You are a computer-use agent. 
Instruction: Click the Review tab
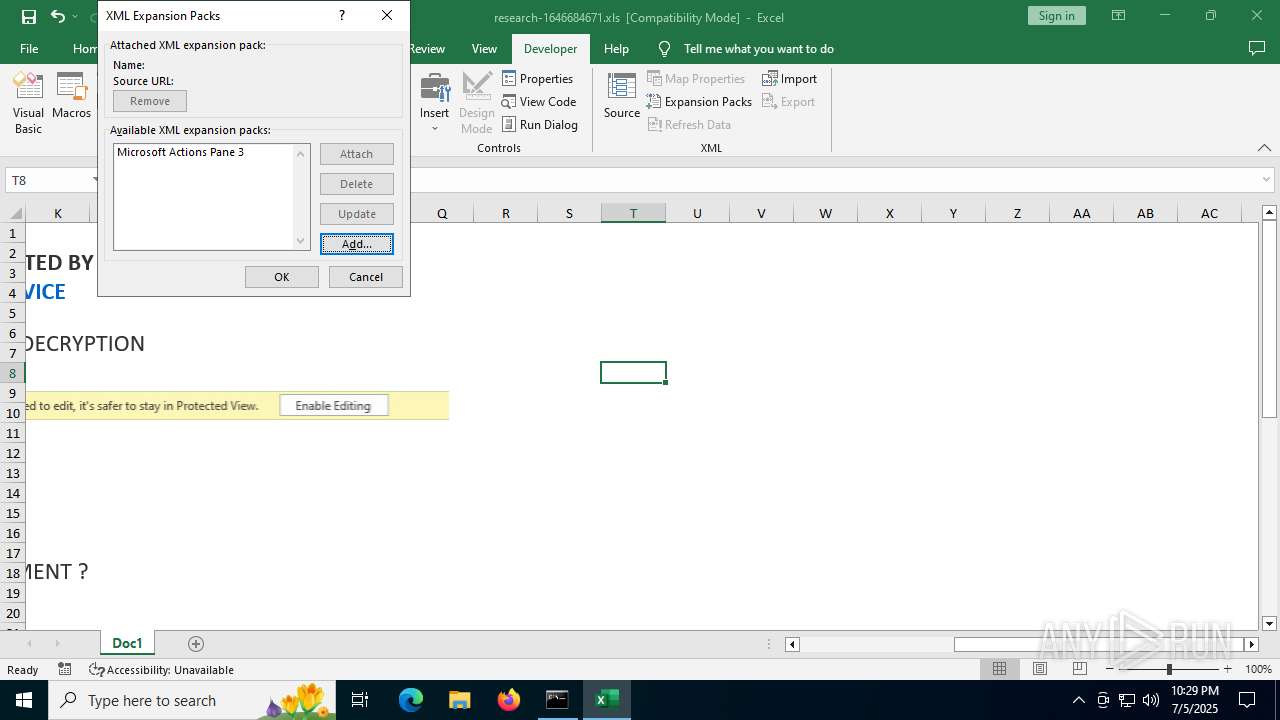427,48
